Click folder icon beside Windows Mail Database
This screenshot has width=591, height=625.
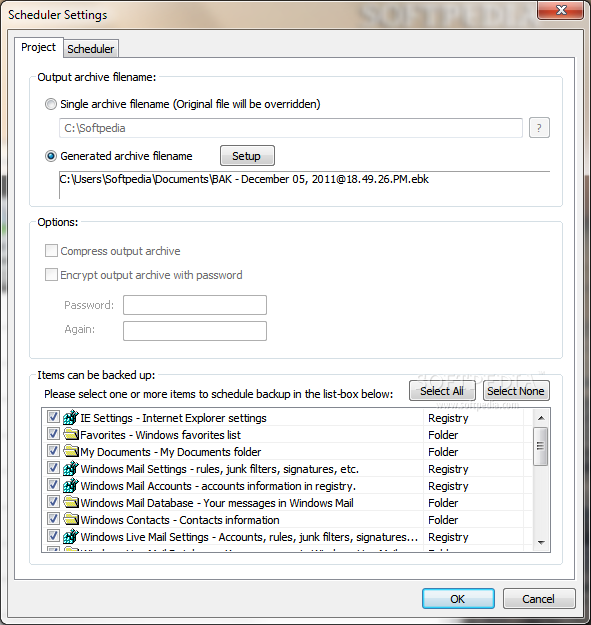coord(71,502)
